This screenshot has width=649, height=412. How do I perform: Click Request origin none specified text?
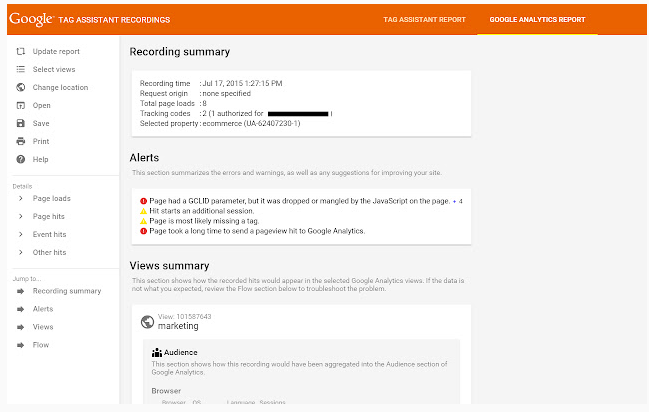(226, 94)
